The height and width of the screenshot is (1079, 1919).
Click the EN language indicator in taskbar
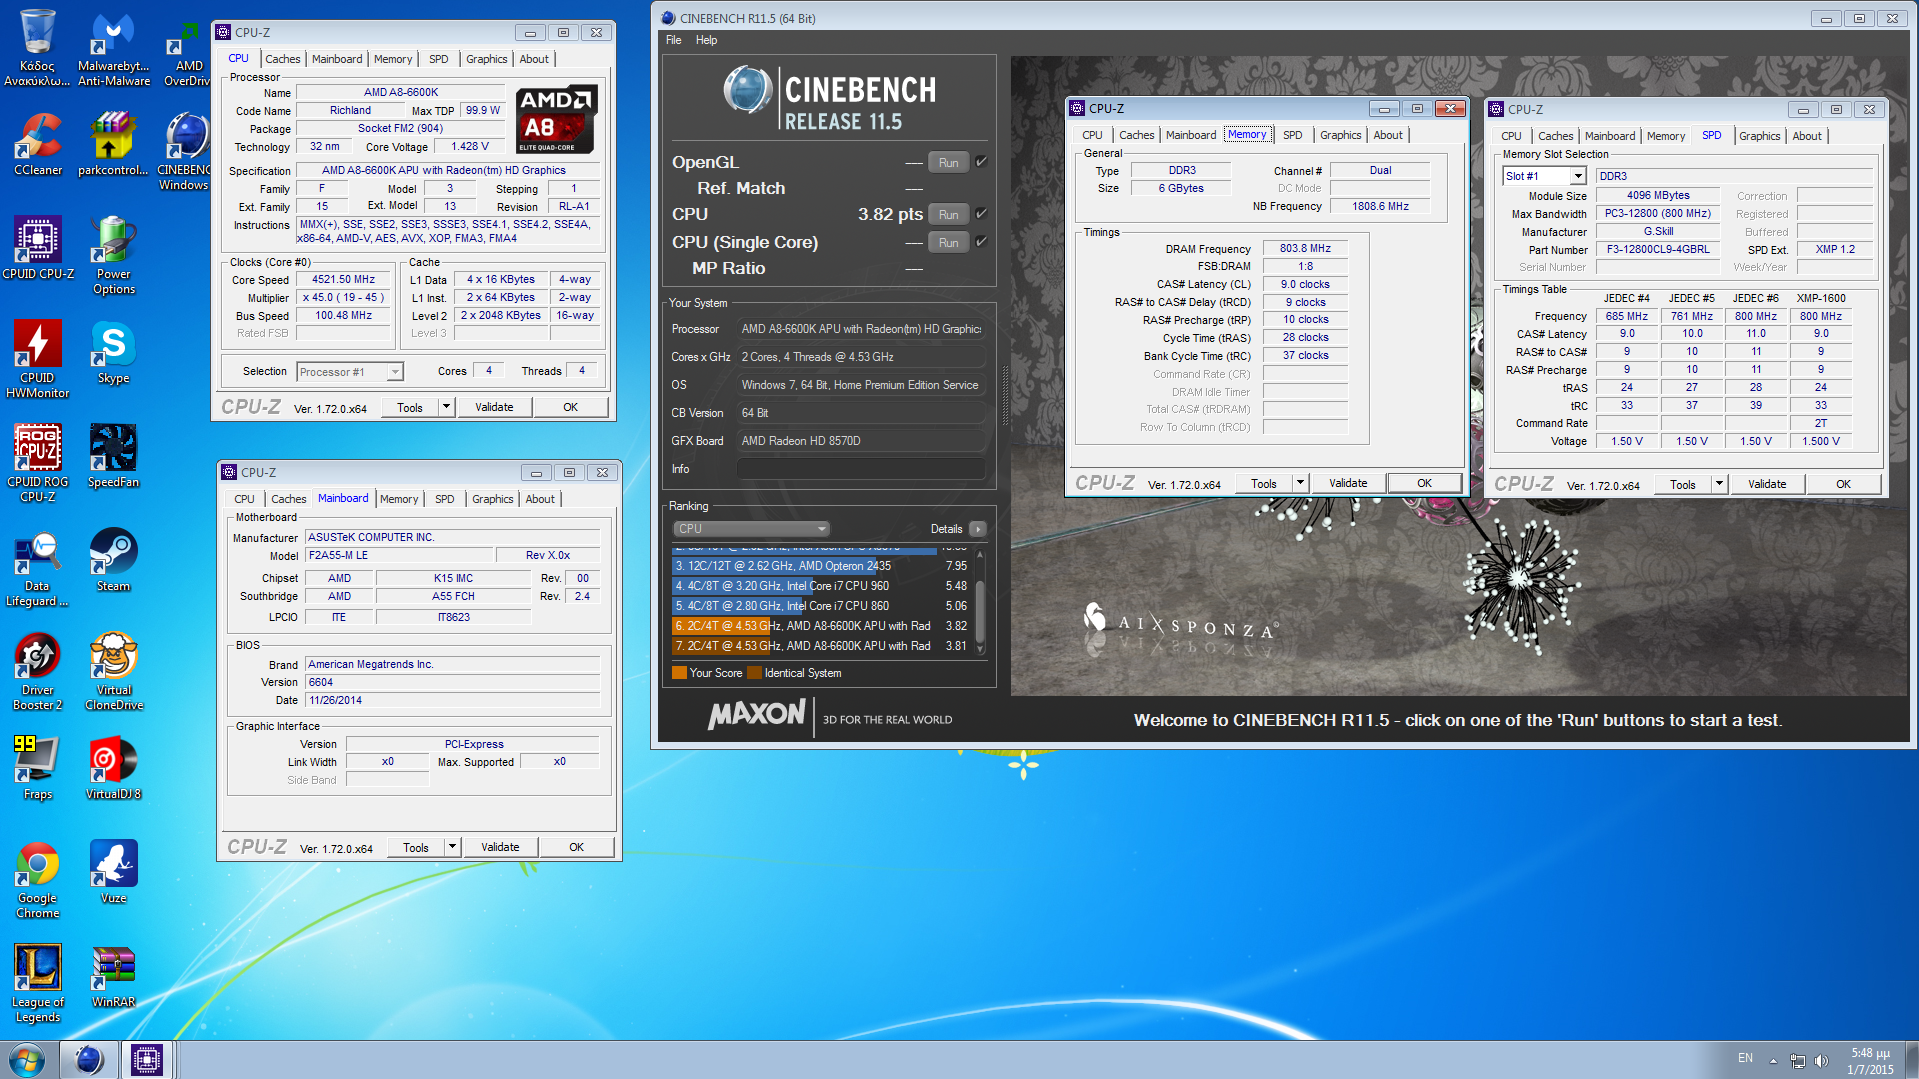[x=1745, y=1058]
